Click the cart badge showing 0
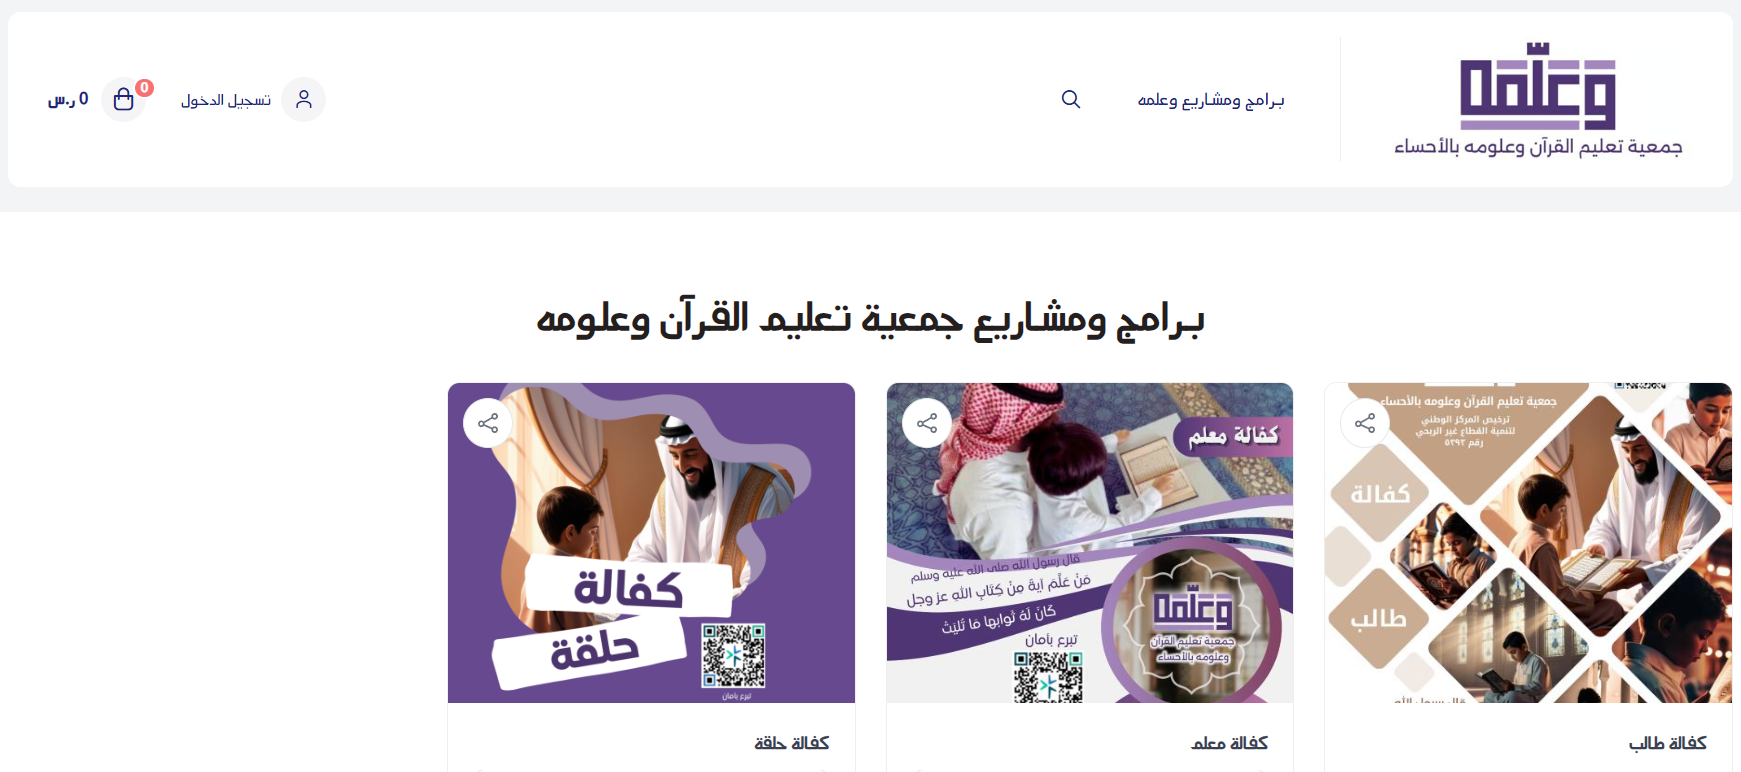 click(x=145, y=88)
